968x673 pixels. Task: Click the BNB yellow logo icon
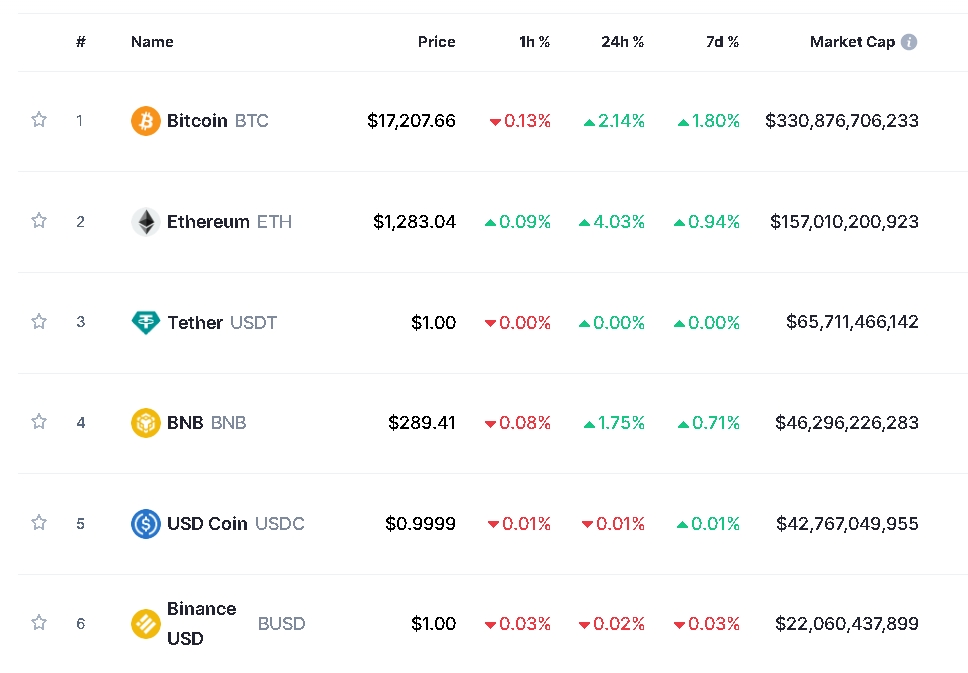145,423
